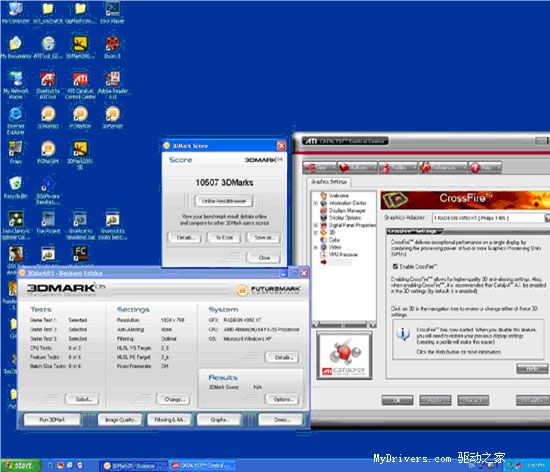
Task: Select the ATITool_02 desktop icon
Action: (x=48, y=47)
